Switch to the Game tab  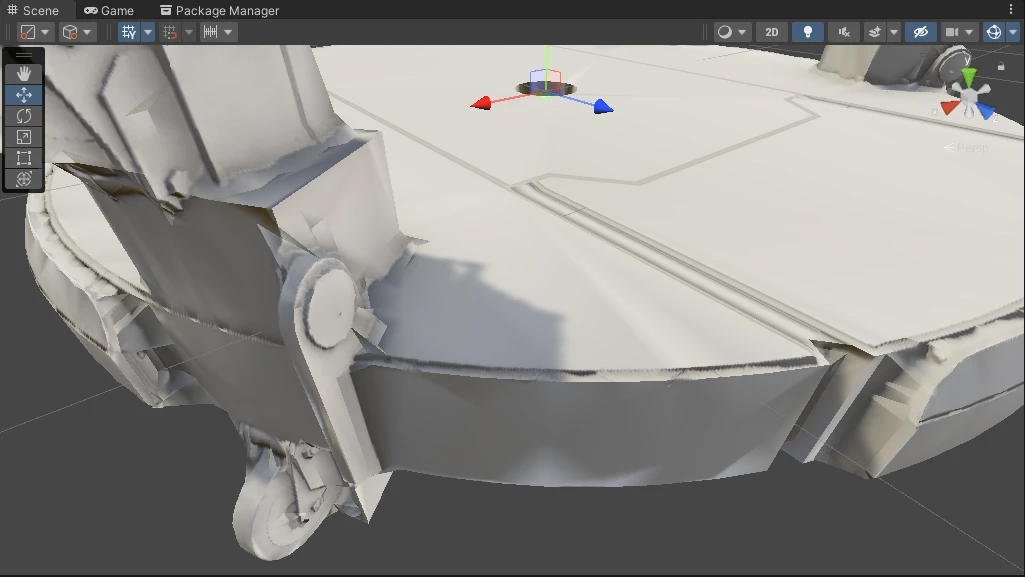[x=109, y=10]
